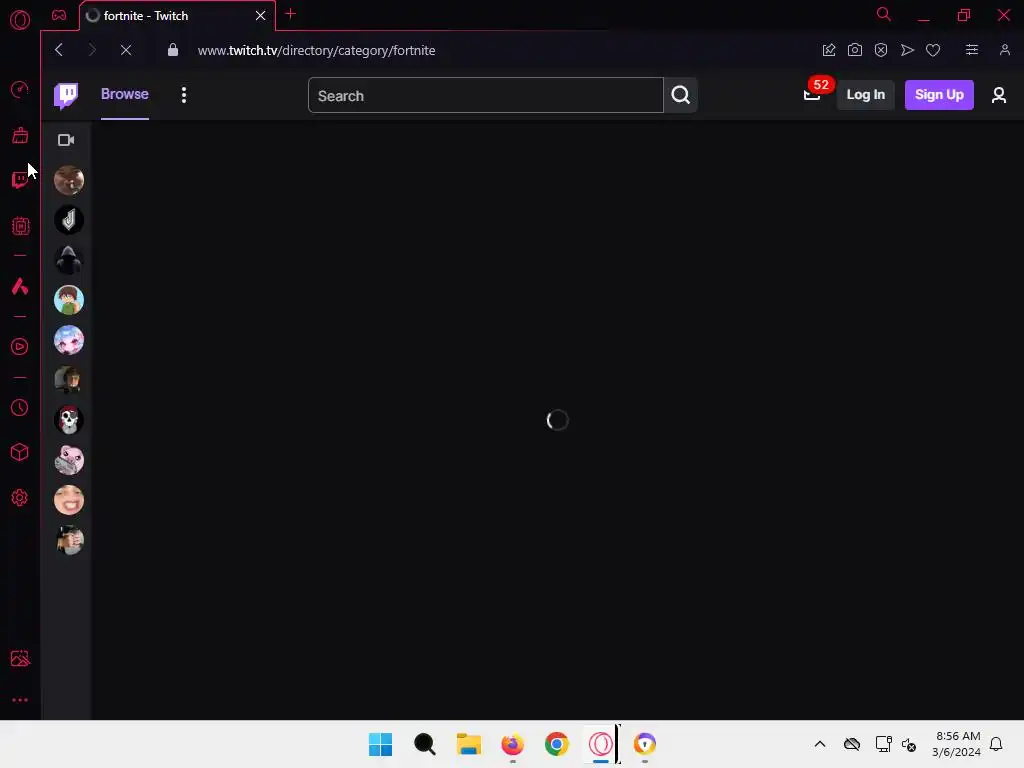1024x768 pixels.
Task: Open first channel avatar in sidebar
Action: click(x=69, y=180)
